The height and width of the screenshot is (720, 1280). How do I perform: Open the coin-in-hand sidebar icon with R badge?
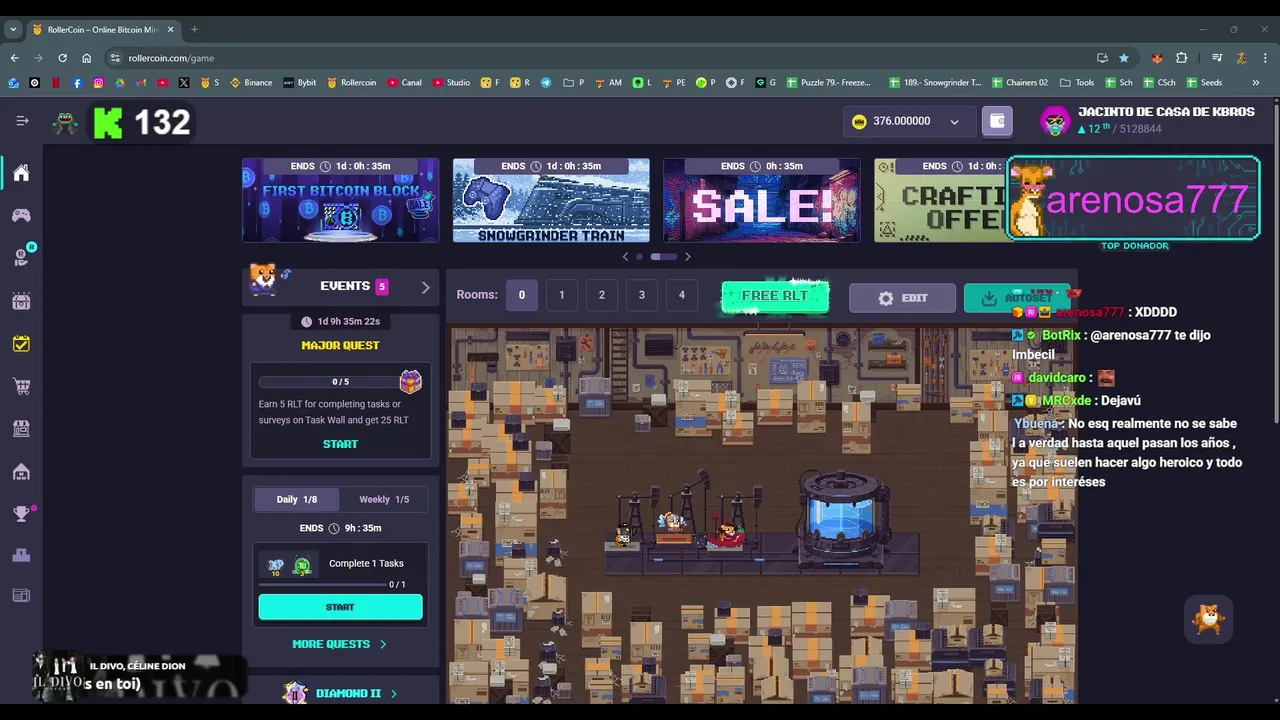pyautogui.click(x=22, y=256)
